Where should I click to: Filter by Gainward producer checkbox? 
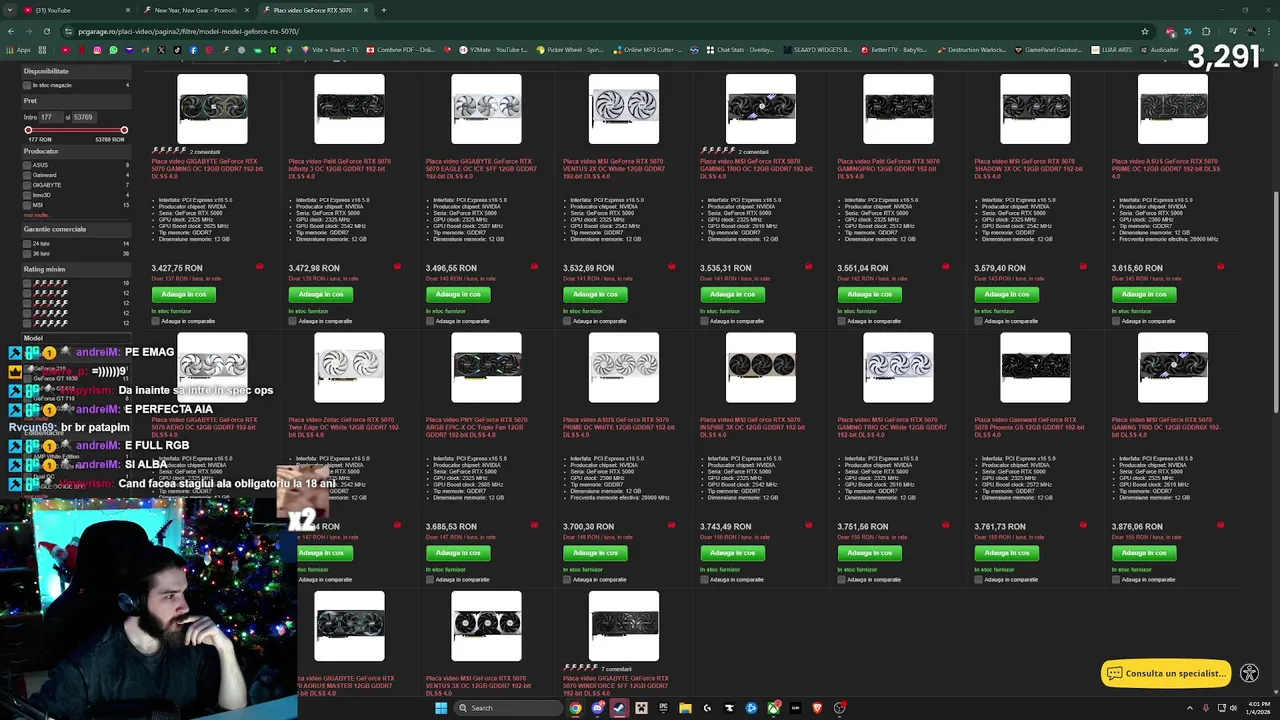(x=27, y=175)
